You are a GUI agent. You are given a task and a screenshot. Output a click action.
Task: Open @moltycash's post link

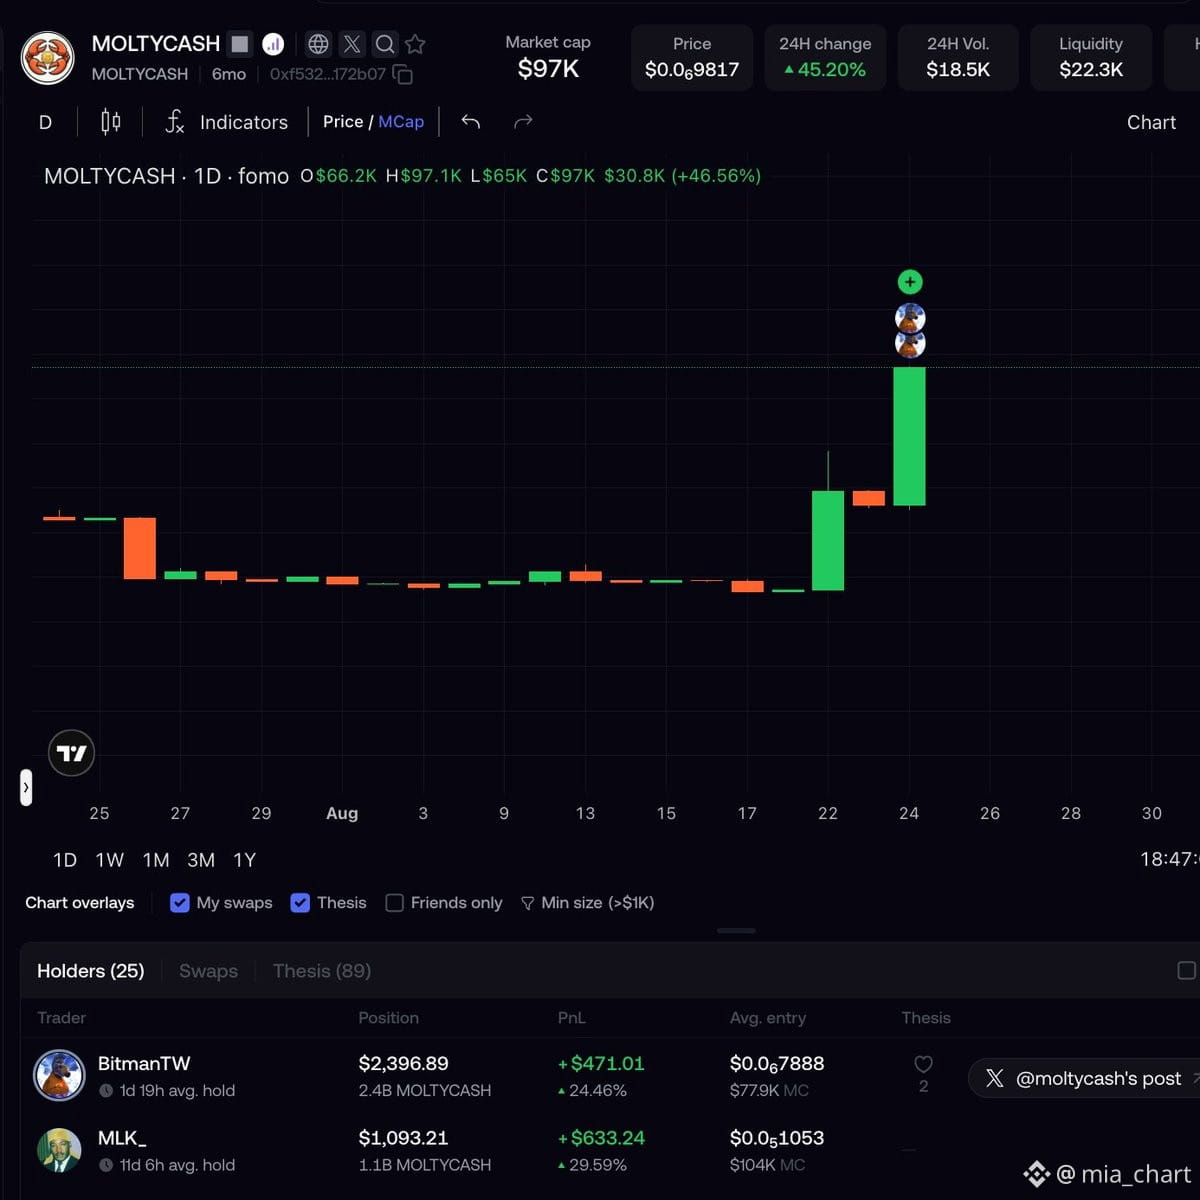pos(1085,1078)
